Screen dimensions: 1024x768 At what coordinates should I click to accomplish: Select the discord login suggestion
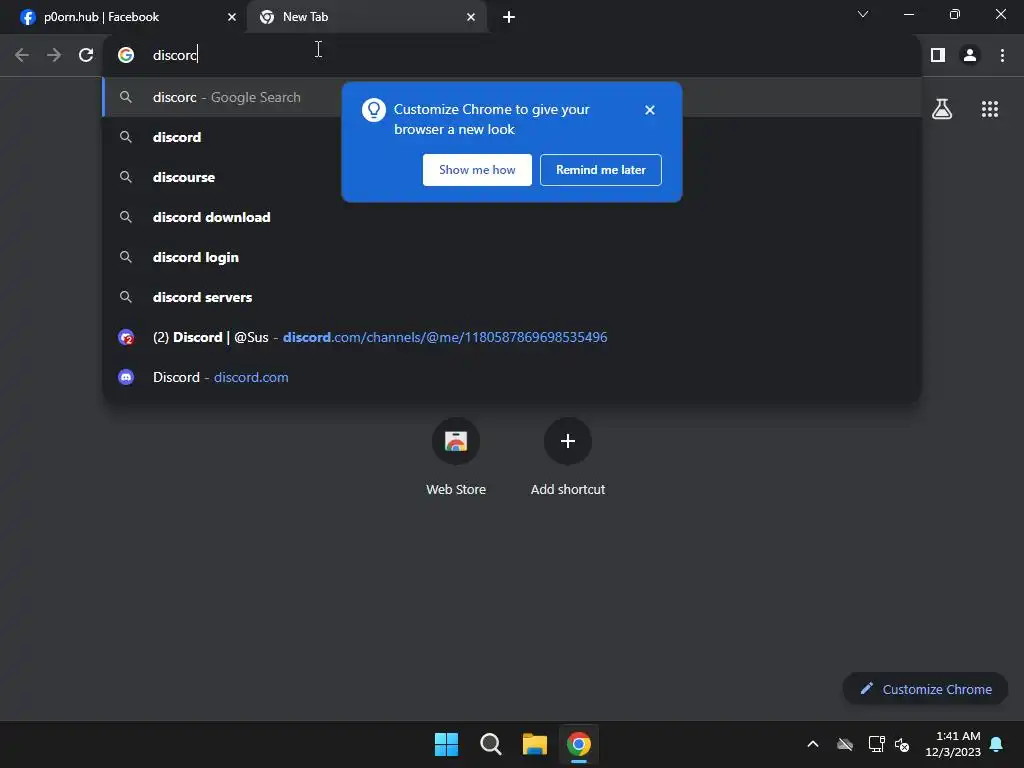[512, 257]
